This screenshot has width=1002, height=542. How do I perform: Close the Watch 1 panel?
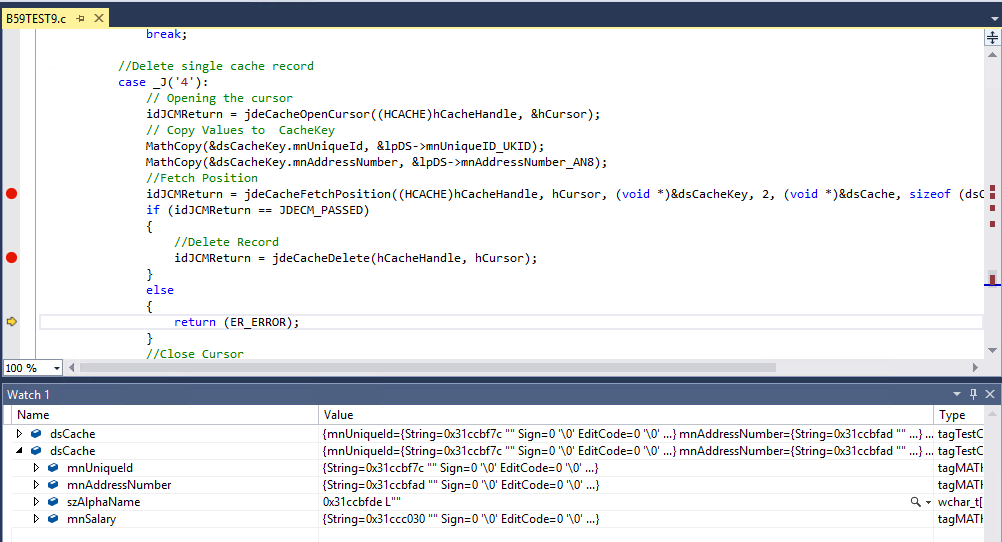[x=990, y=394]
